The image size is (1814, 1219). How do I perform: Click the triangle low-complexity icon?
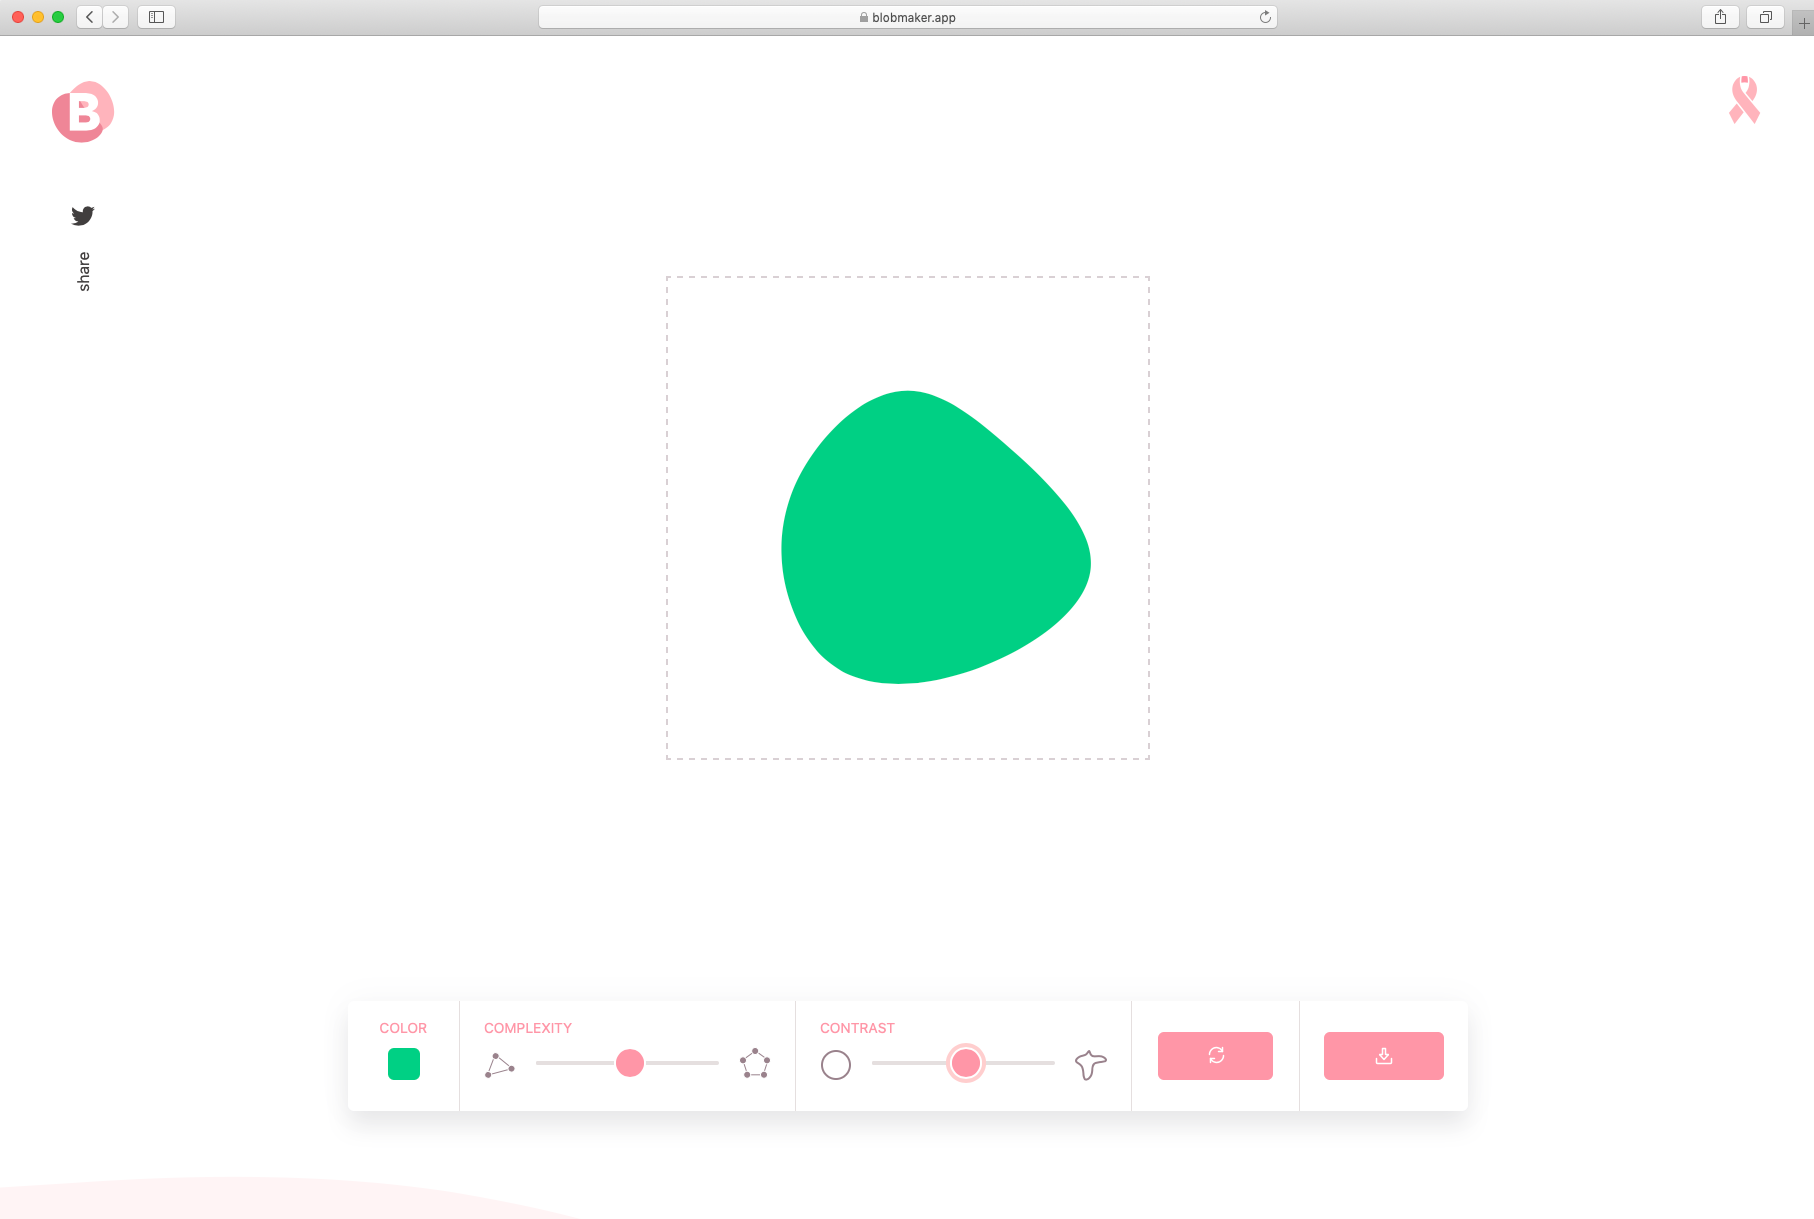coord(500,1065)
